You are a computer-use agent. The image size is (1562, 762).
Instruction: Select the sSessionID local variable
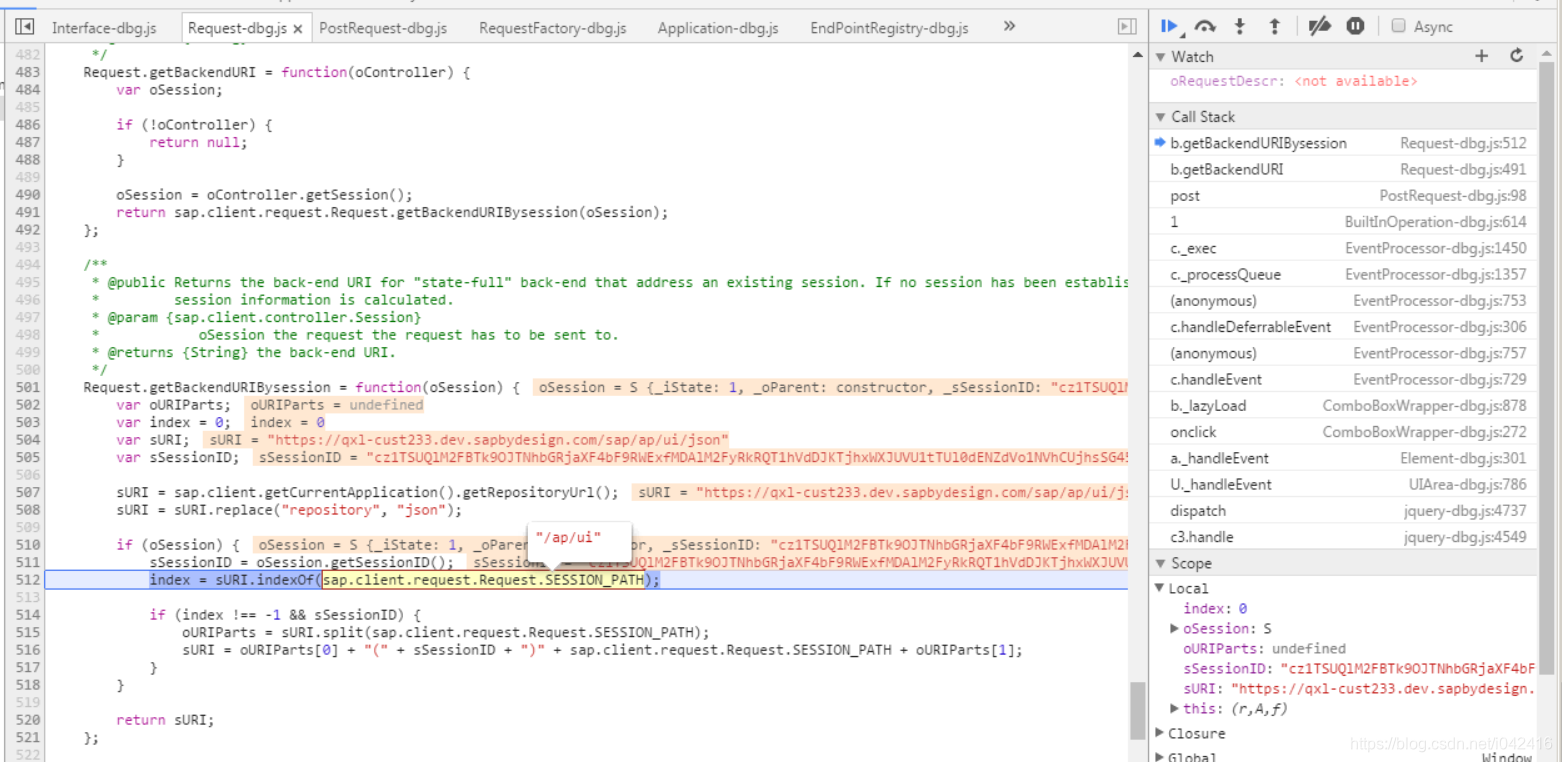(x=1359, y=669)
